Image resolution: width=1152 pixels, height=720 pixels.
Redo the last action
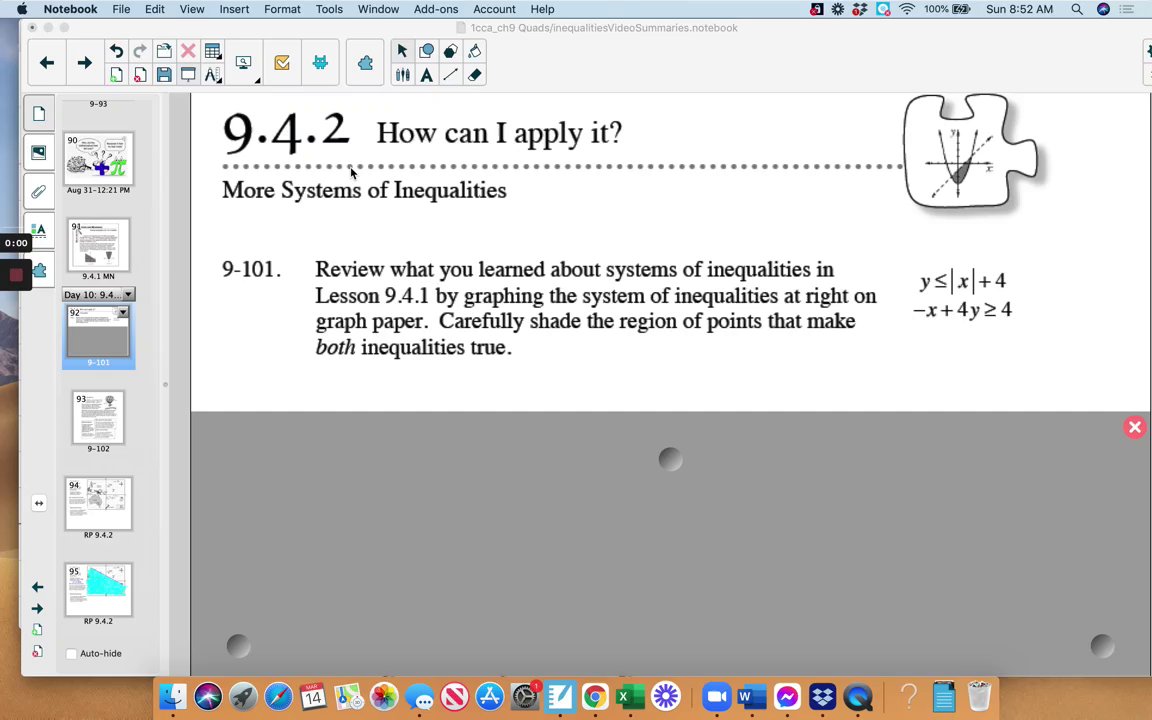coord(140,51)
